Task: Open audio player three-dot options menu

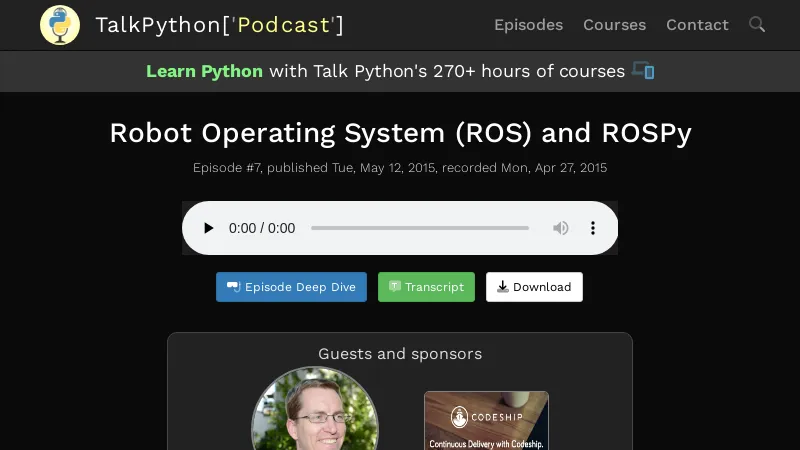Action: tap(593, 228)
